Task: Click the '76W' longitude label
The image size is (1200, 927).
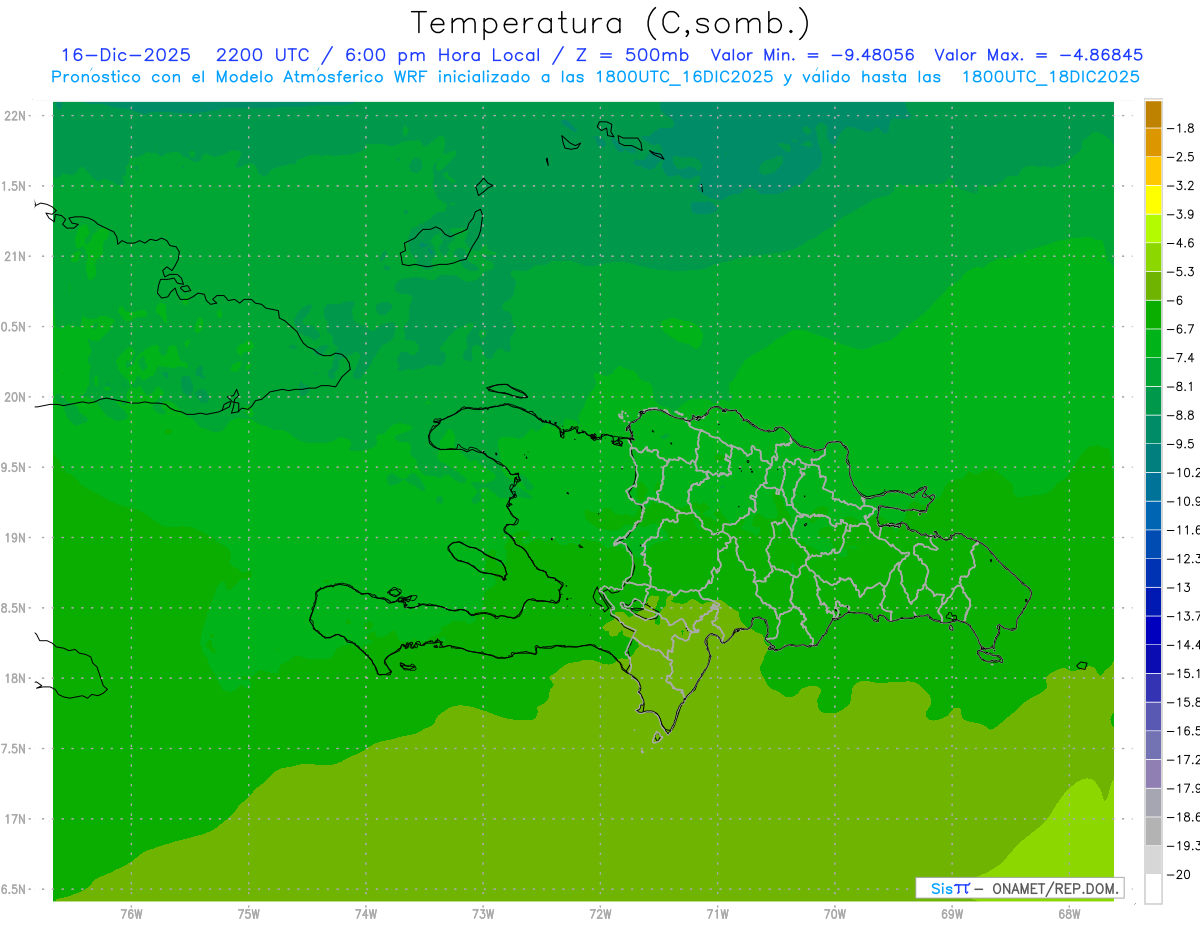Action: click(131, 914)
